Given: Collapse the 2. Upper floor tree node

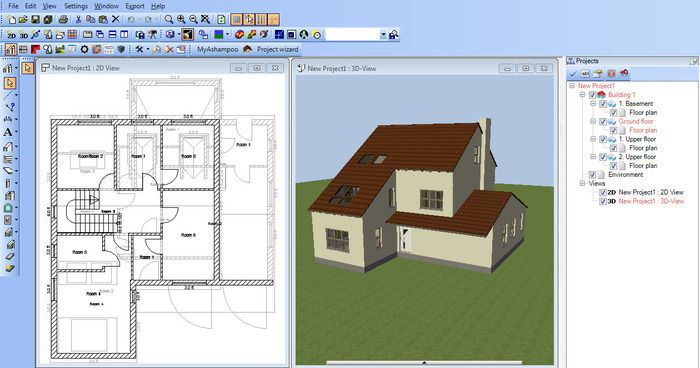Looking at the screenshot, I should 593,157.
